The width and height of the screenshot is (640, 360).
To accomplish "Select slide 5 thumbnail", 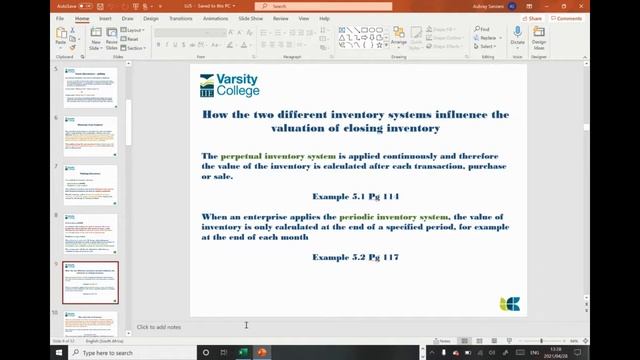I will 90,88.
